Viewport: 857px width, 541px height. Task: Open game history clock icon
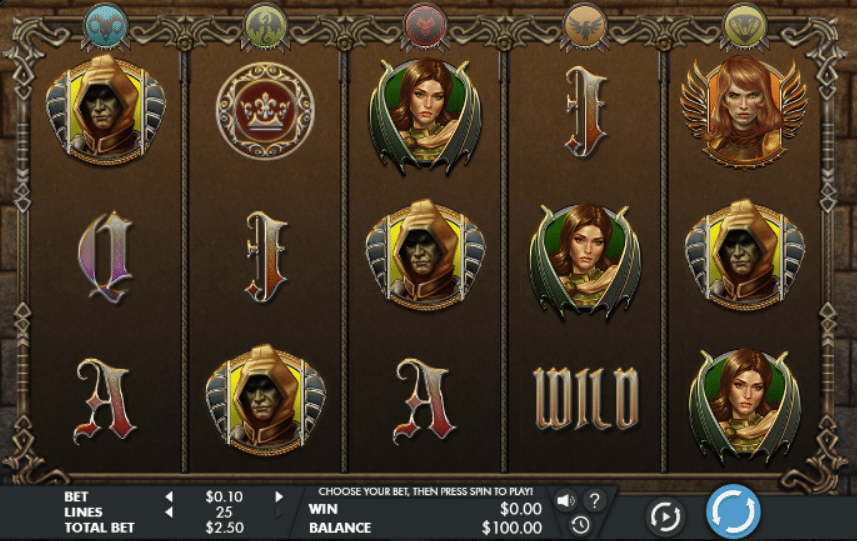point(580,525)
